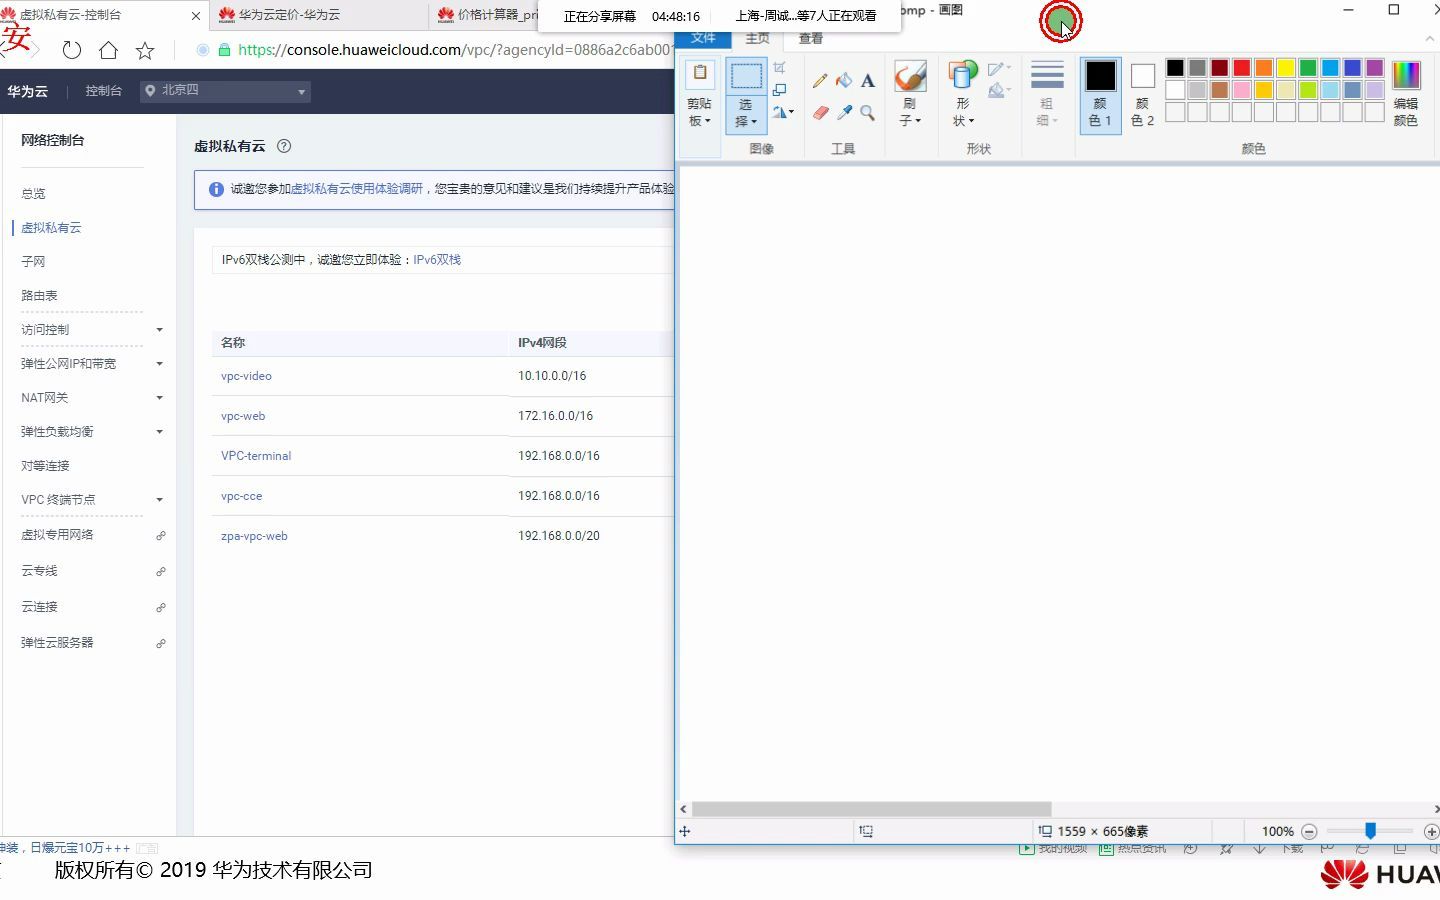Open the zpa-vpc-web VPC link
This screenshot has width=1440, height=900.
[254, 536]
